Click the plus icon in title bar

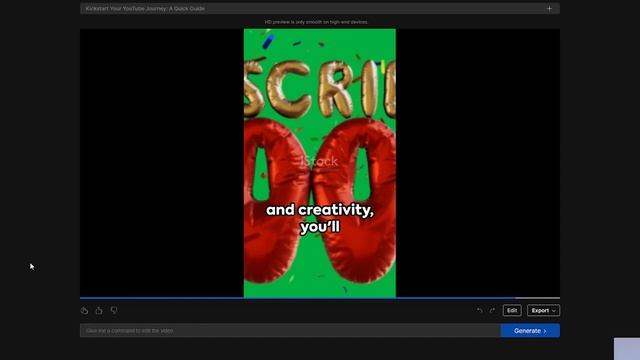point(549,9)
